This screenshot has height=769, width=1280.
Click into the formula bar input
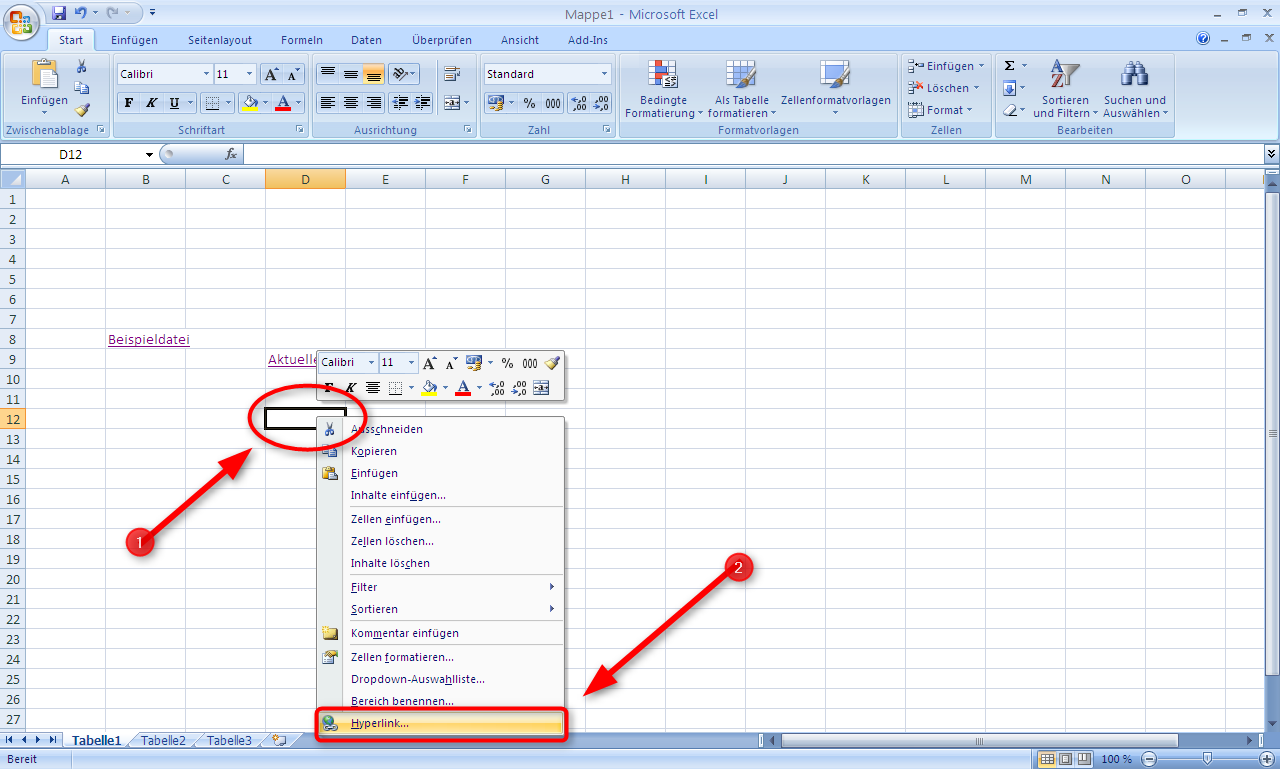pos(754,154)
